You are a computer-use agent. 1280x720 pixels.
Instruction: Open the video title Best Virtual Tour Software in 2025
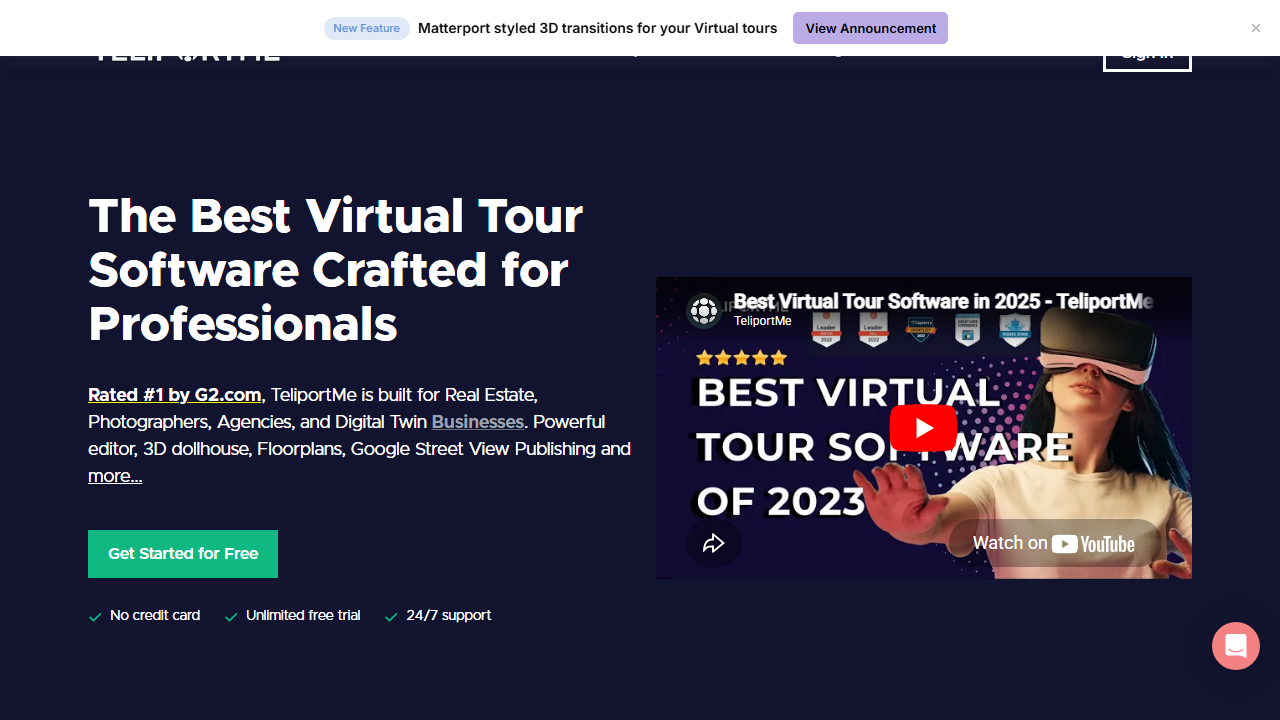click(x=943, y=301)
